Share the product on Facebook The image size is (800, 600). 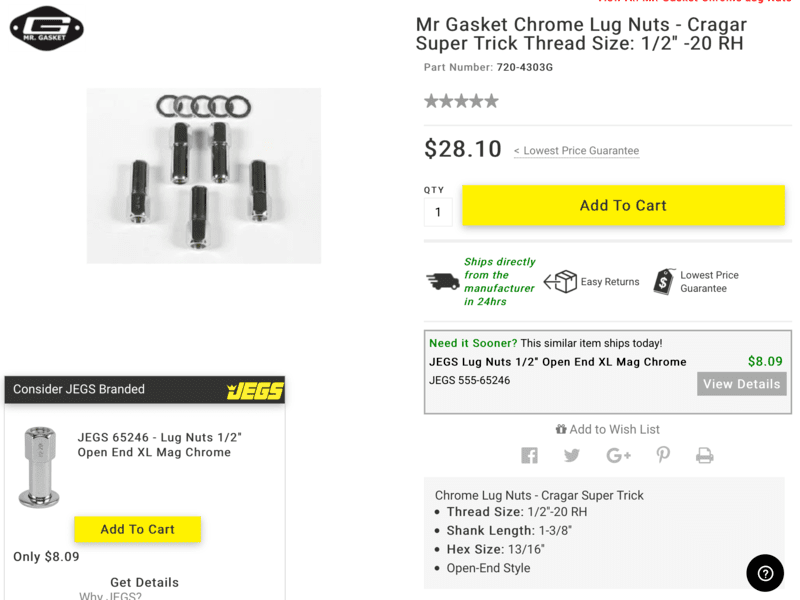click(x=529, y=456)
